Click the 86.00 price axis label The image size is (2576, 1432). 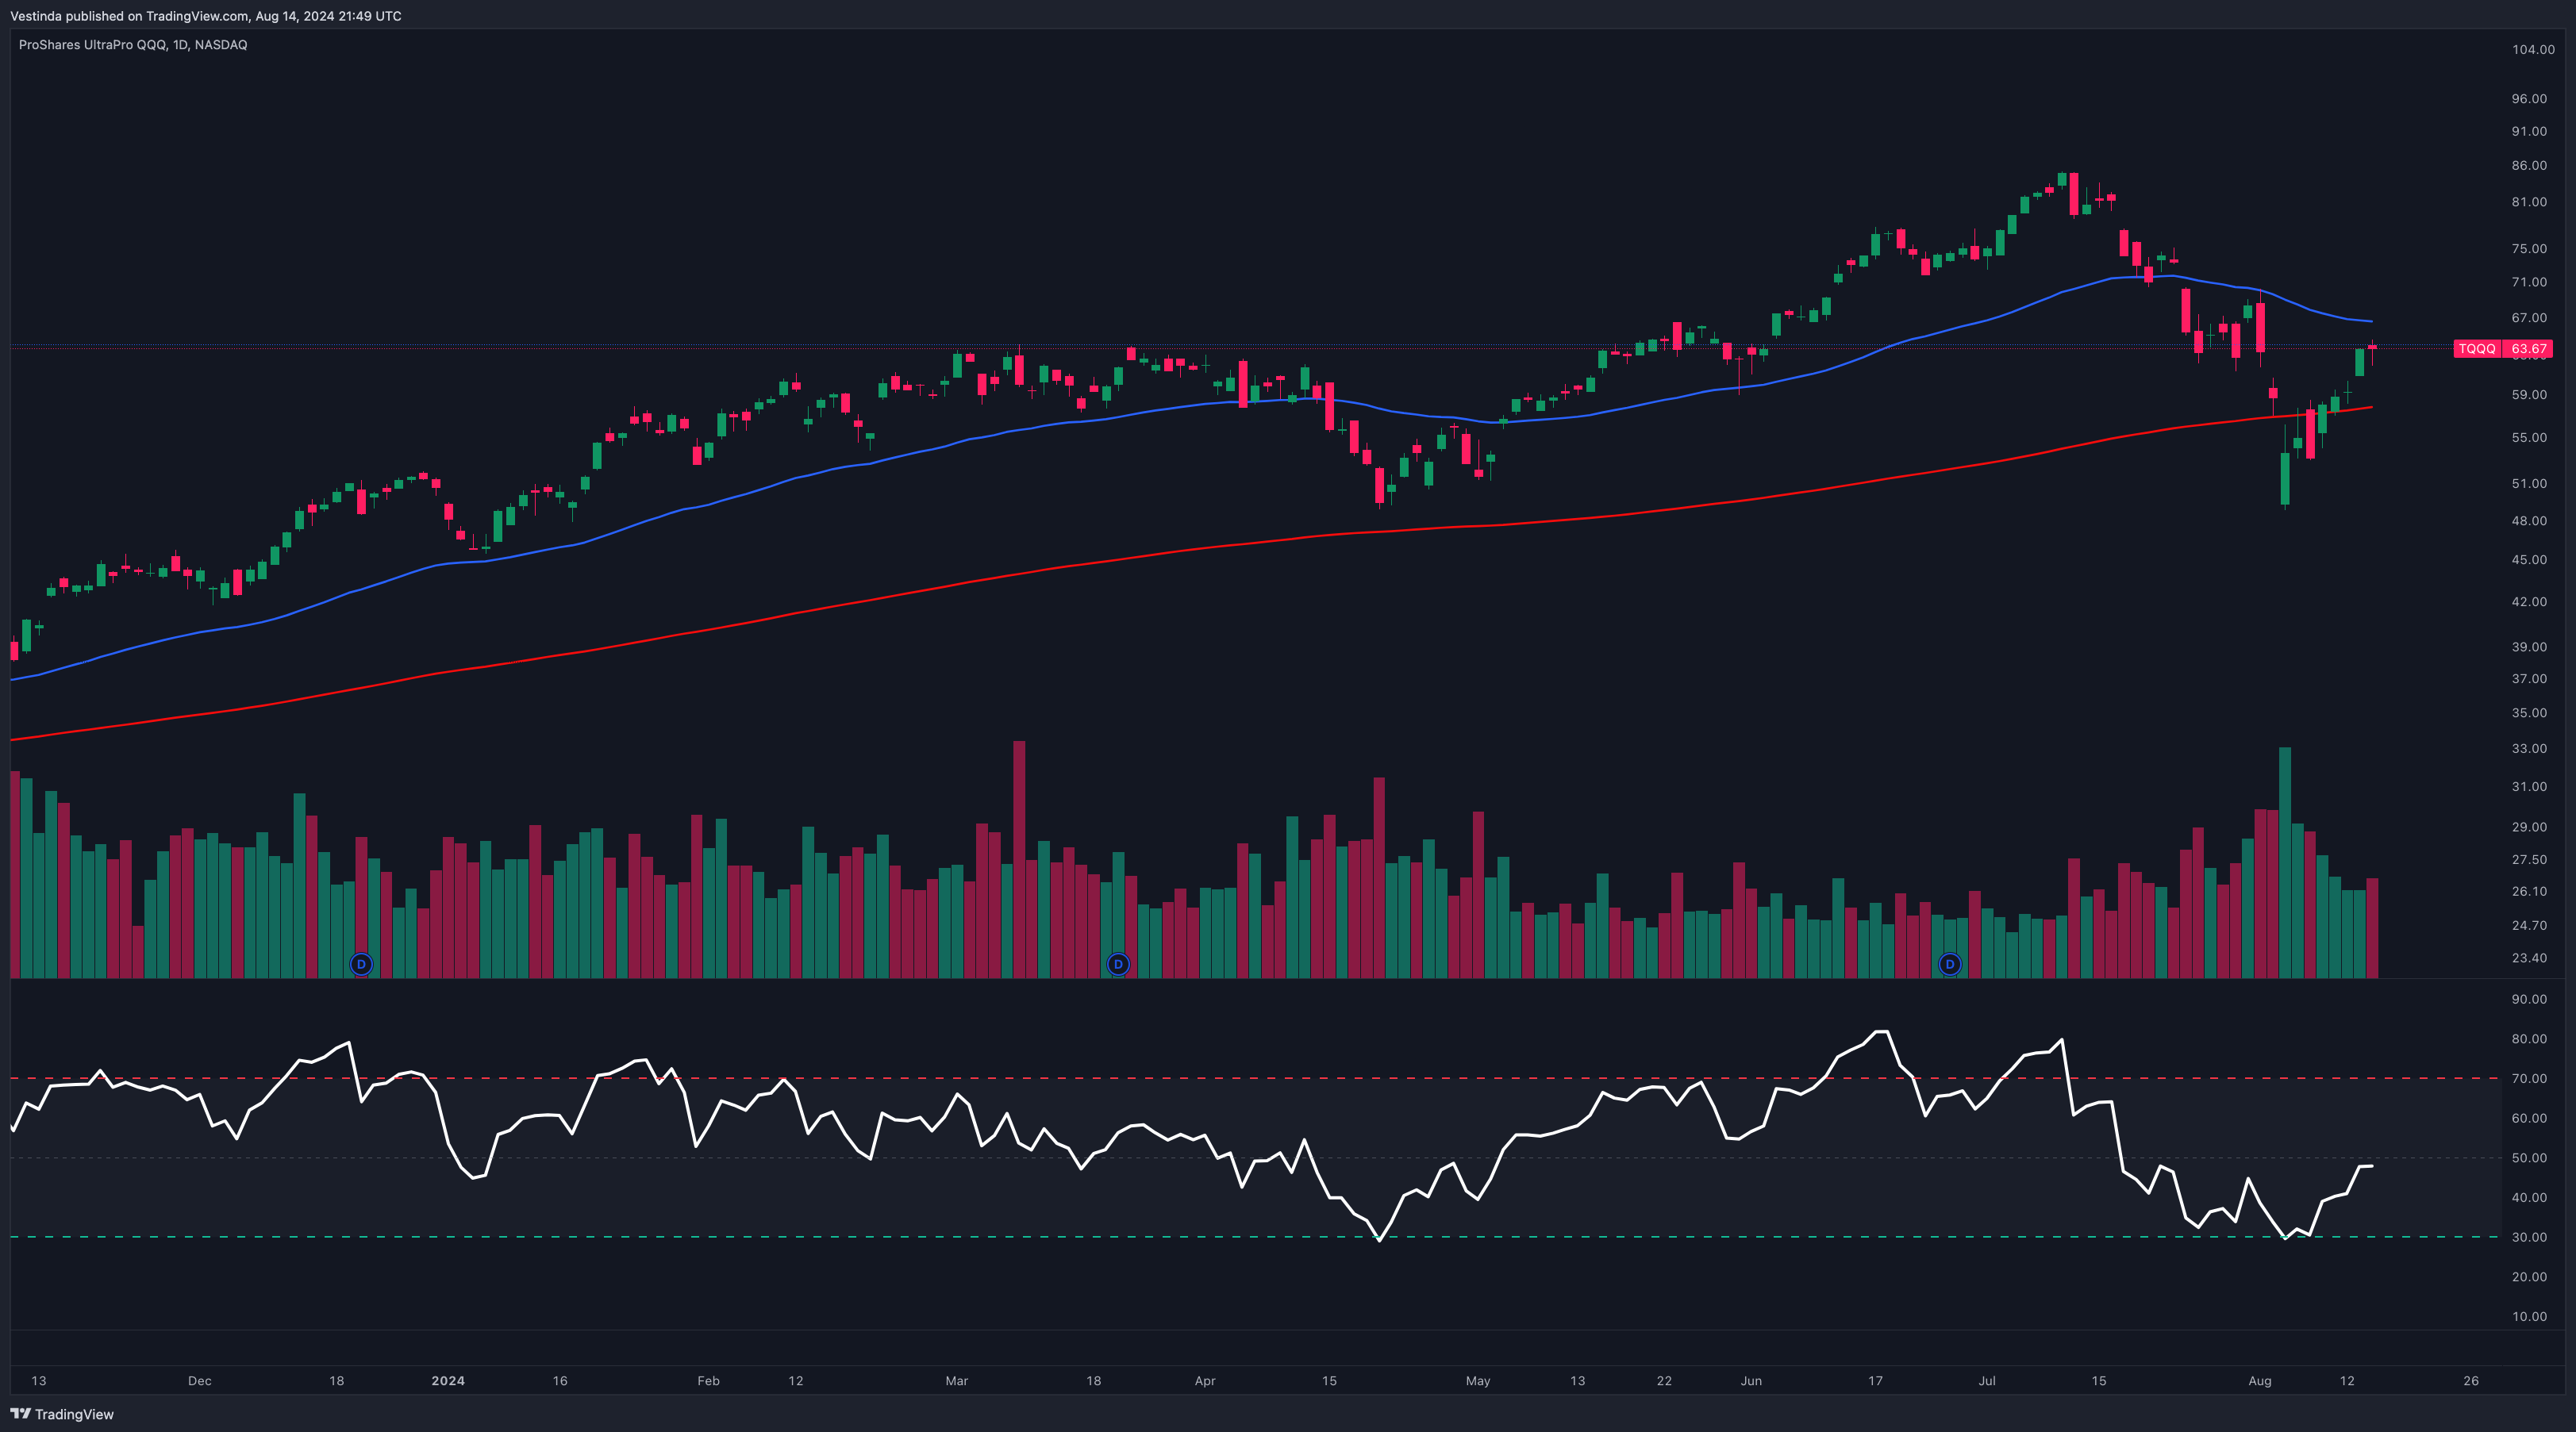[x=2529, y=165]
